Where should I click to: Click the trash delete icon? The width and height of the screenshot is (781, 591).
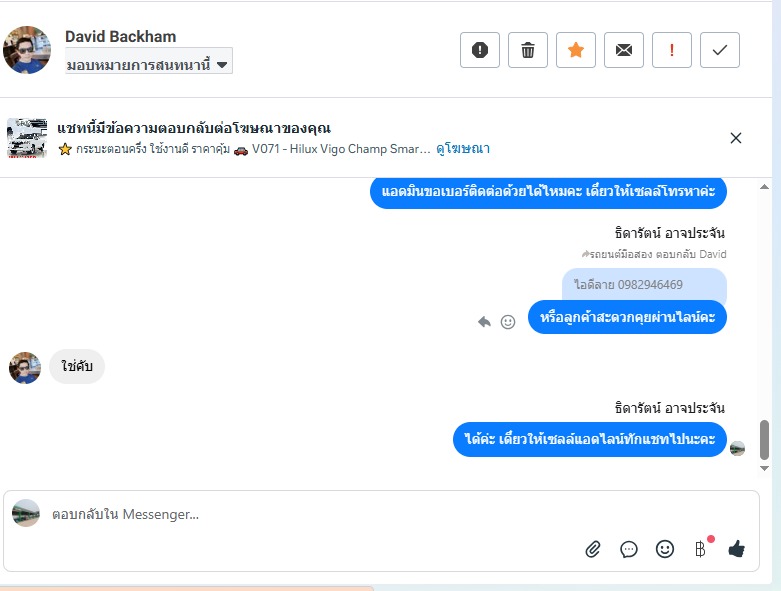pos(528,50)
